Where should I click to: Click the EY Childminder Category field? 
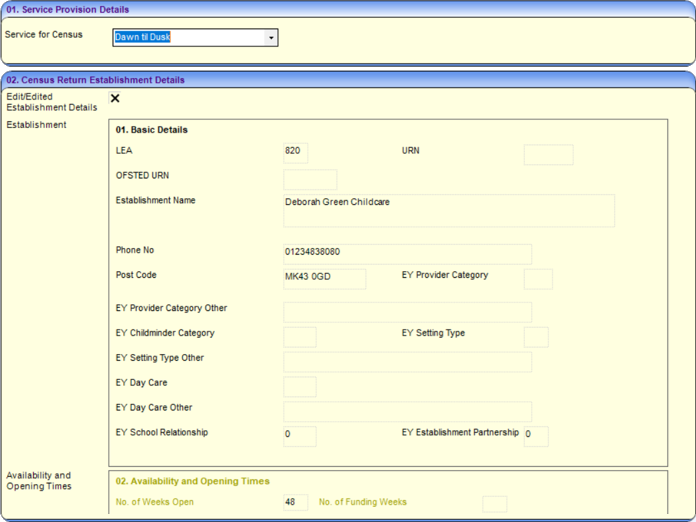click(300, 337)
